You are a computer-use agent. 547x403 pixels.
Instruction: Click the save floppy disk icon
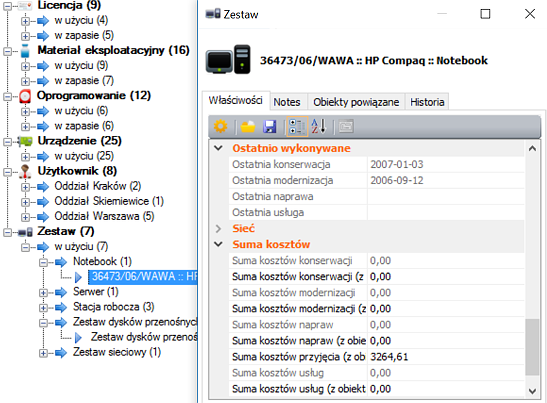(x=269, y=126)
